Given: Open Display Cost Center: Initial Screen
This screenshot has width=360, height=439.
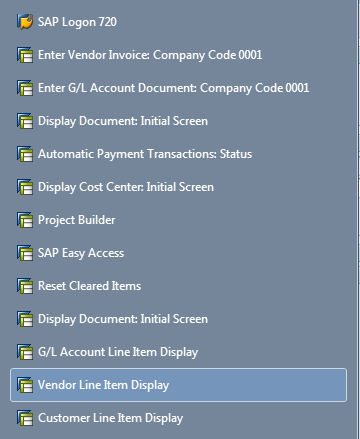Looking at the screenshot, I should click(x=178, y=187).
